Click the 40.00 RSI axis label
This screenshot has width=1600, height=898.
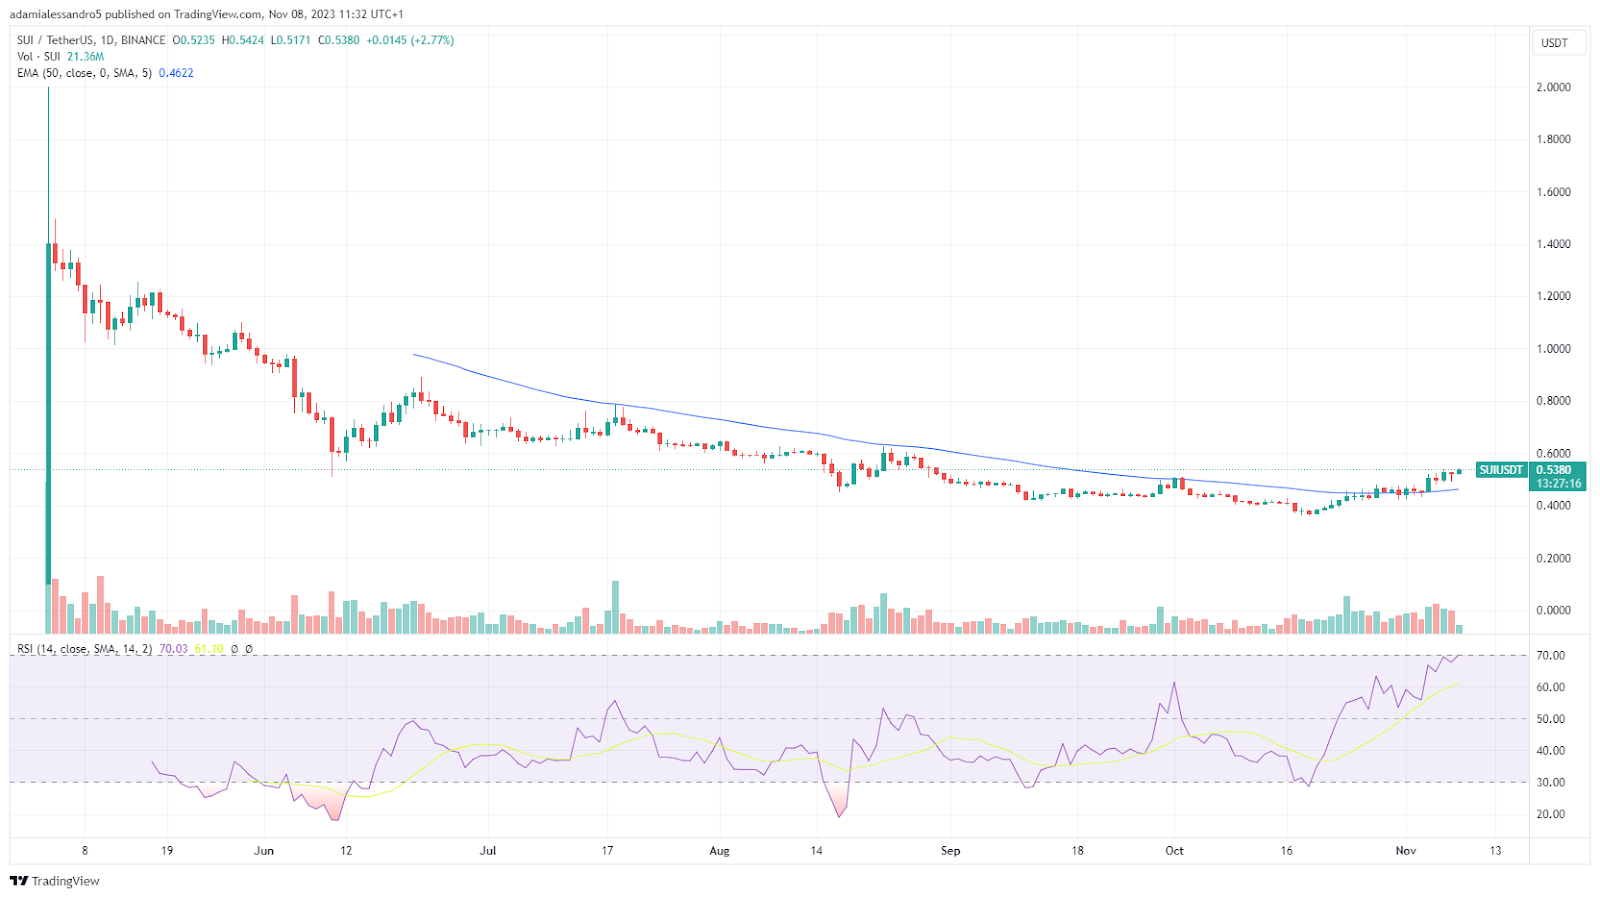coord(1551,751)
